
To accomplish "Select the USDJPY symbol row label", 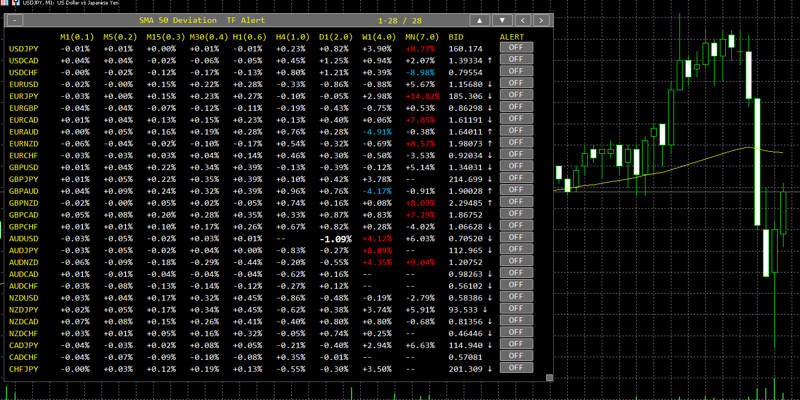I will (23, 49).
